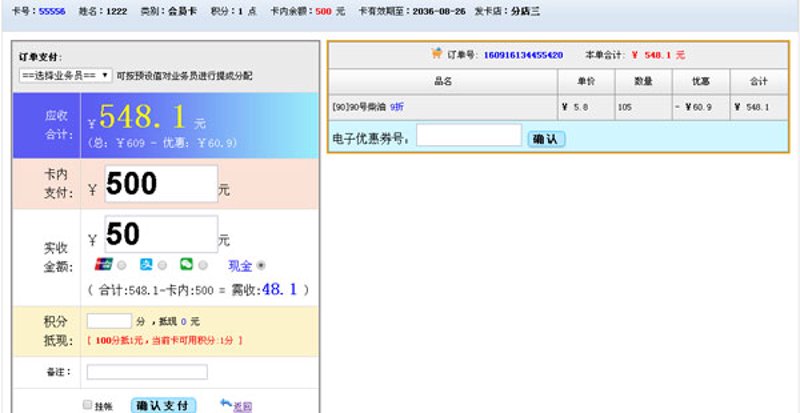Click the red 100分抵1元 points notice
Image resolution: width=800 pixels, height=413 pixels.
(x=164, y=340)
